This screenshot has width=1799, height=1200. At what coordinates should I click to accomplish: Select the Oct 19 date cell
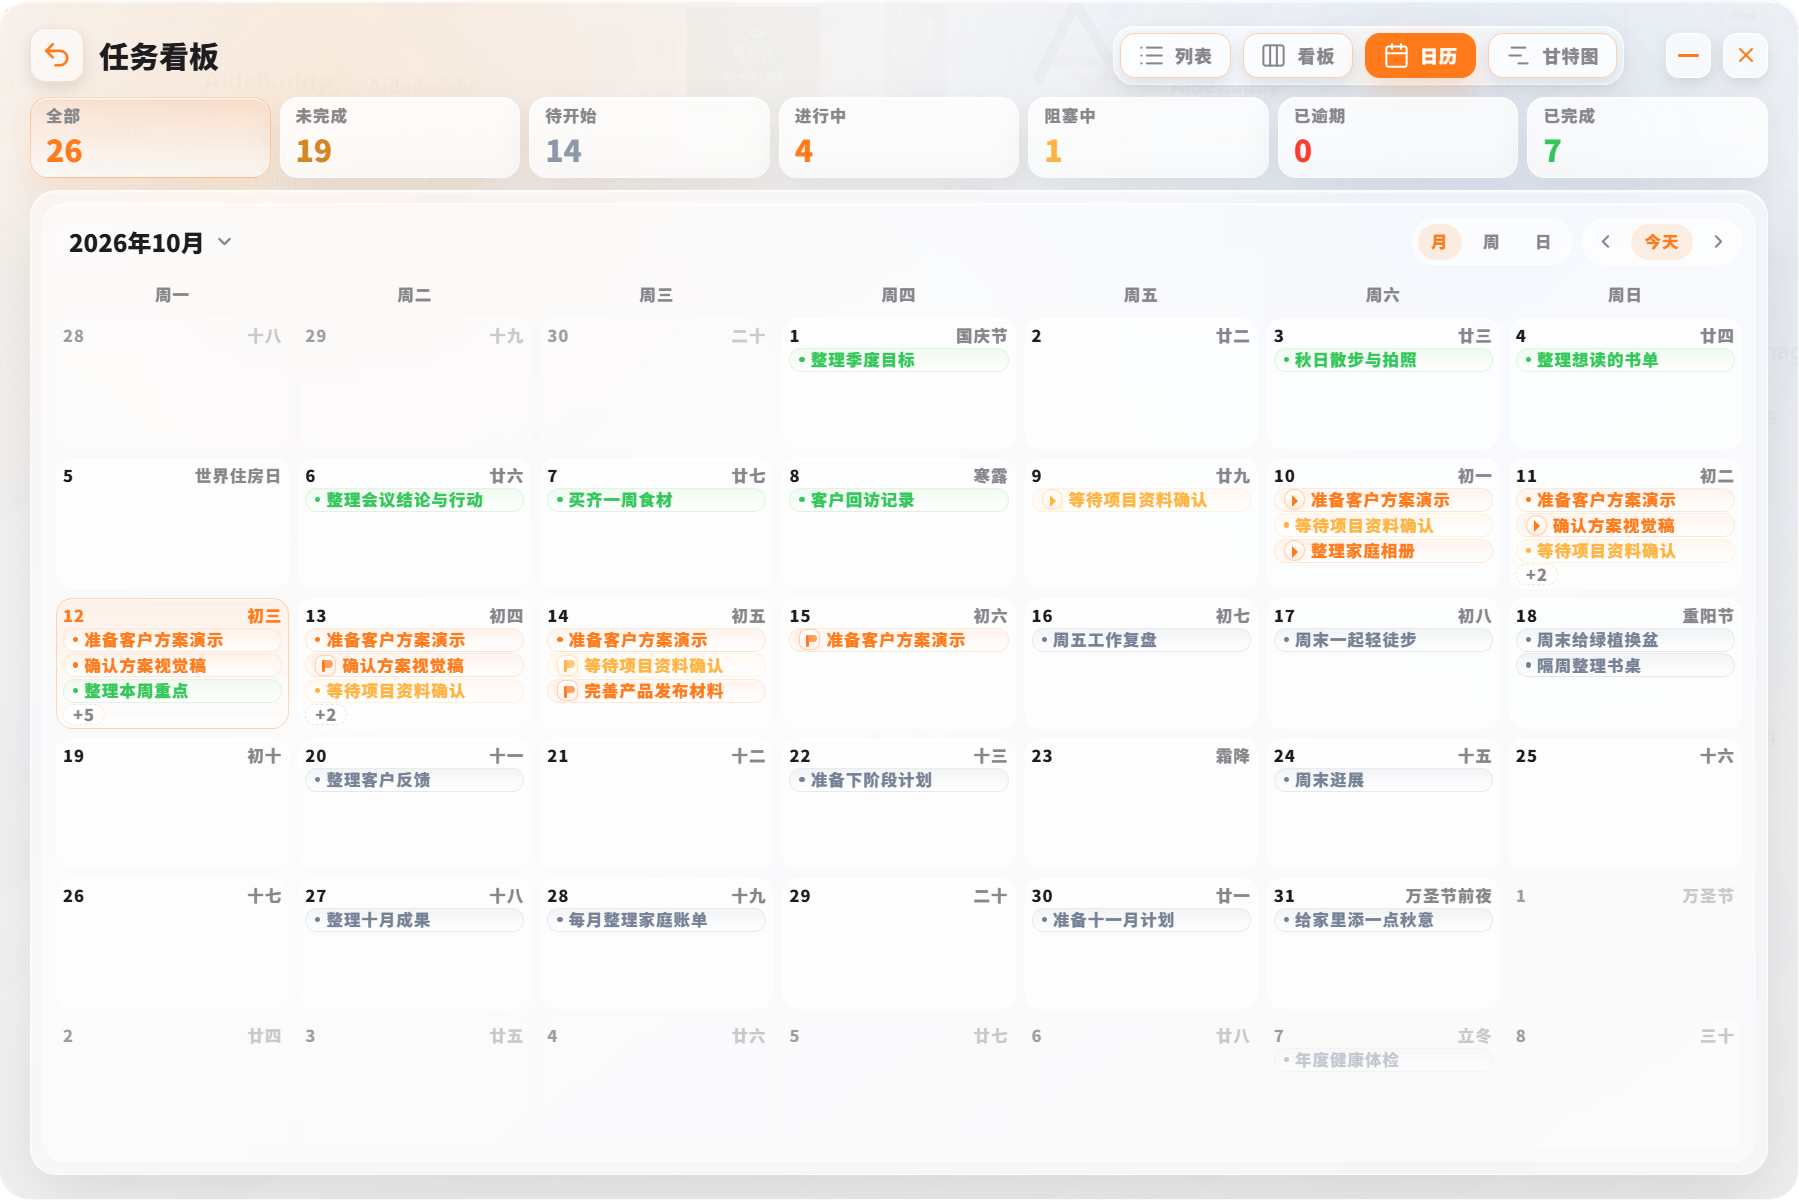[172, 804]
